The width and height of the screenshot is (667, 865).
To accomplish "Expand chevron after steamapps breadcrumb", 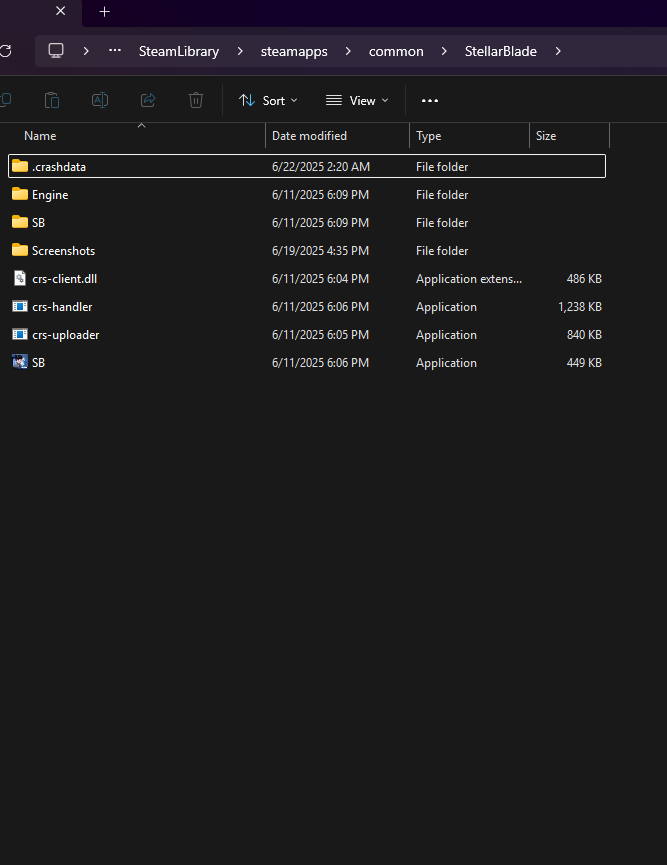I will pyautogui.click(x=348, y=51).
